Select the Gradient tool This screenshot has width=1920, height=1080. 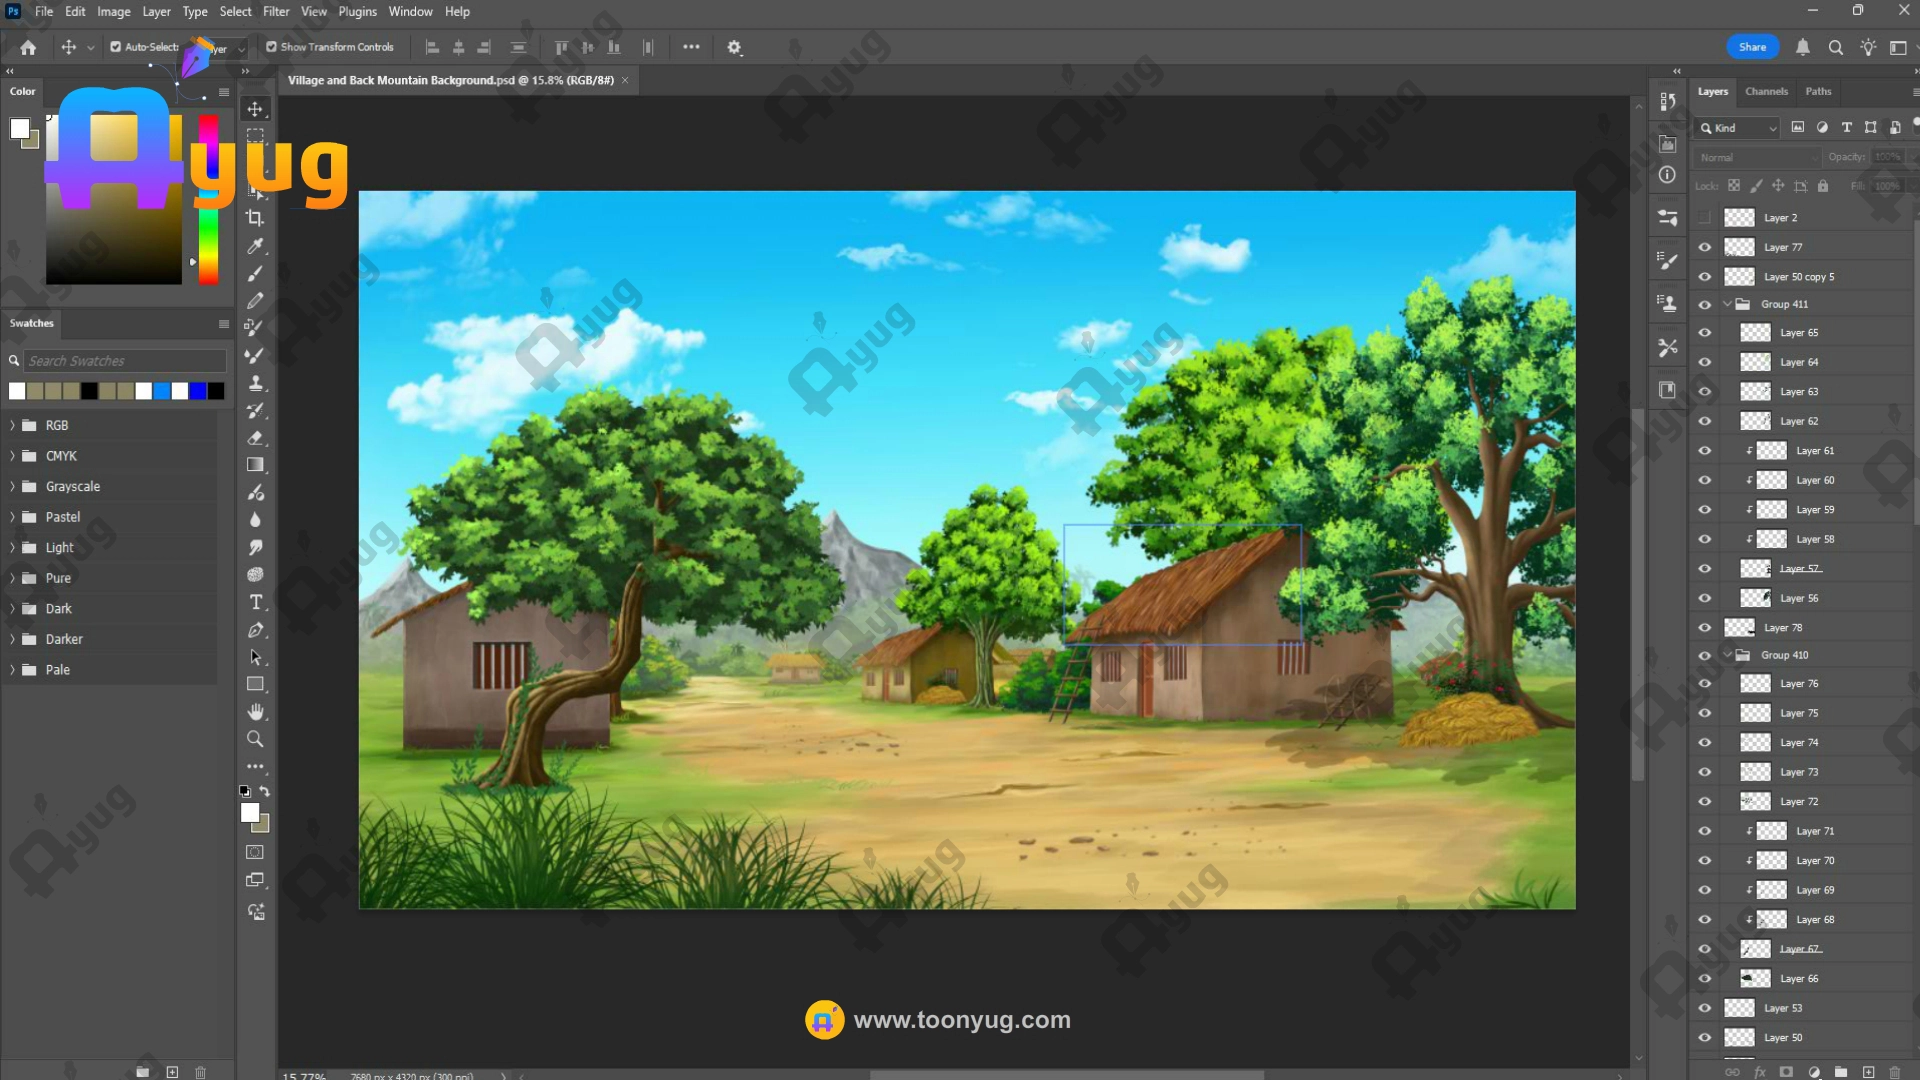click(255, 465)
